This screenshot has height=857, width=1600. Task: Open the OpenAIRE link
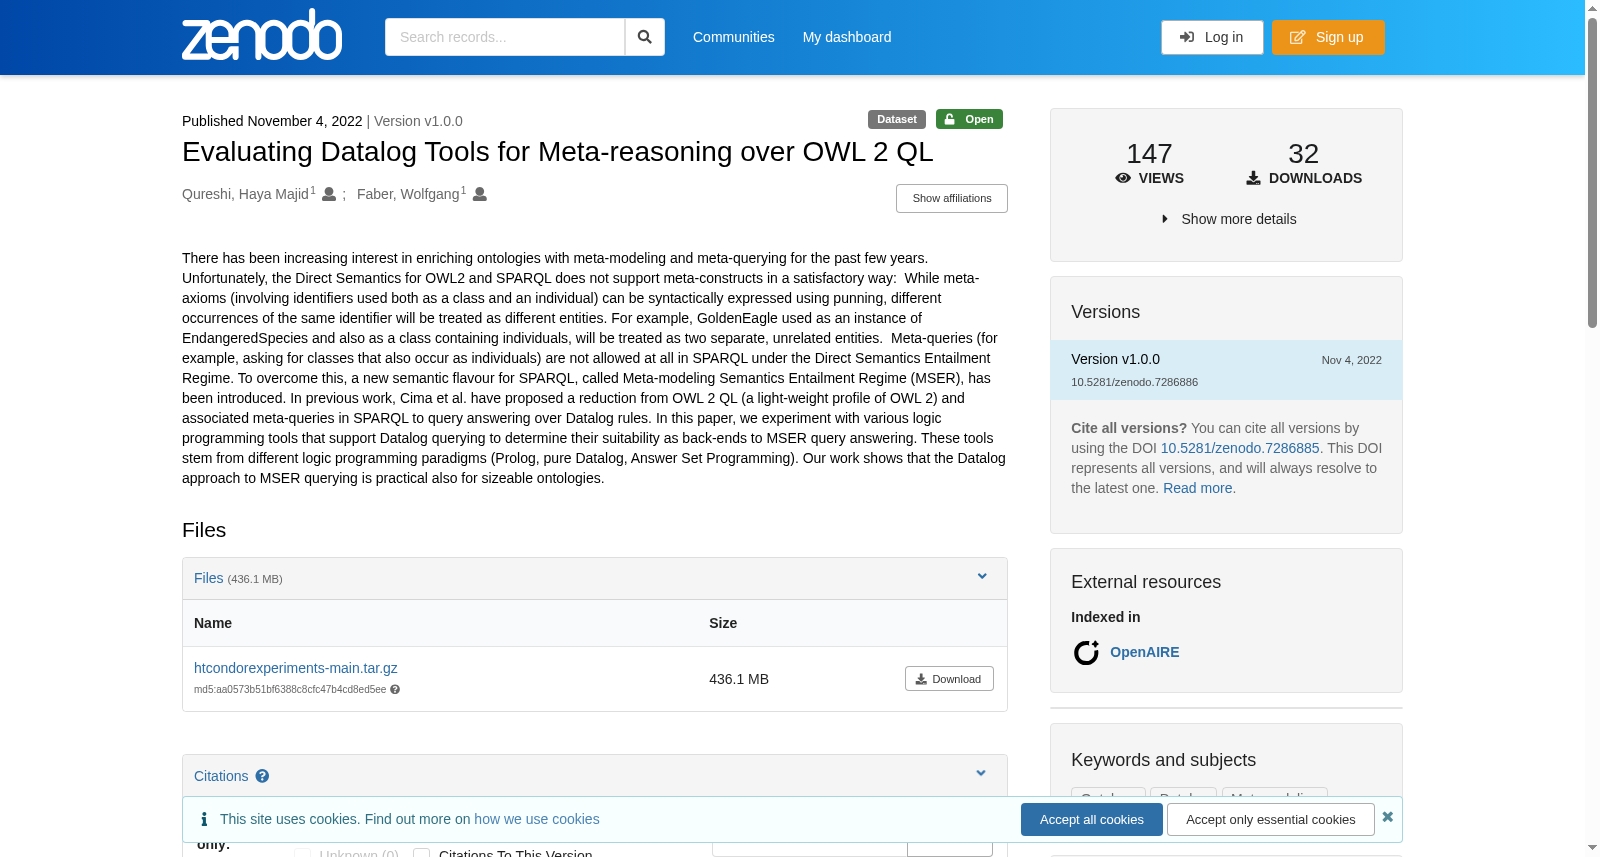(x=1145, y=652)
